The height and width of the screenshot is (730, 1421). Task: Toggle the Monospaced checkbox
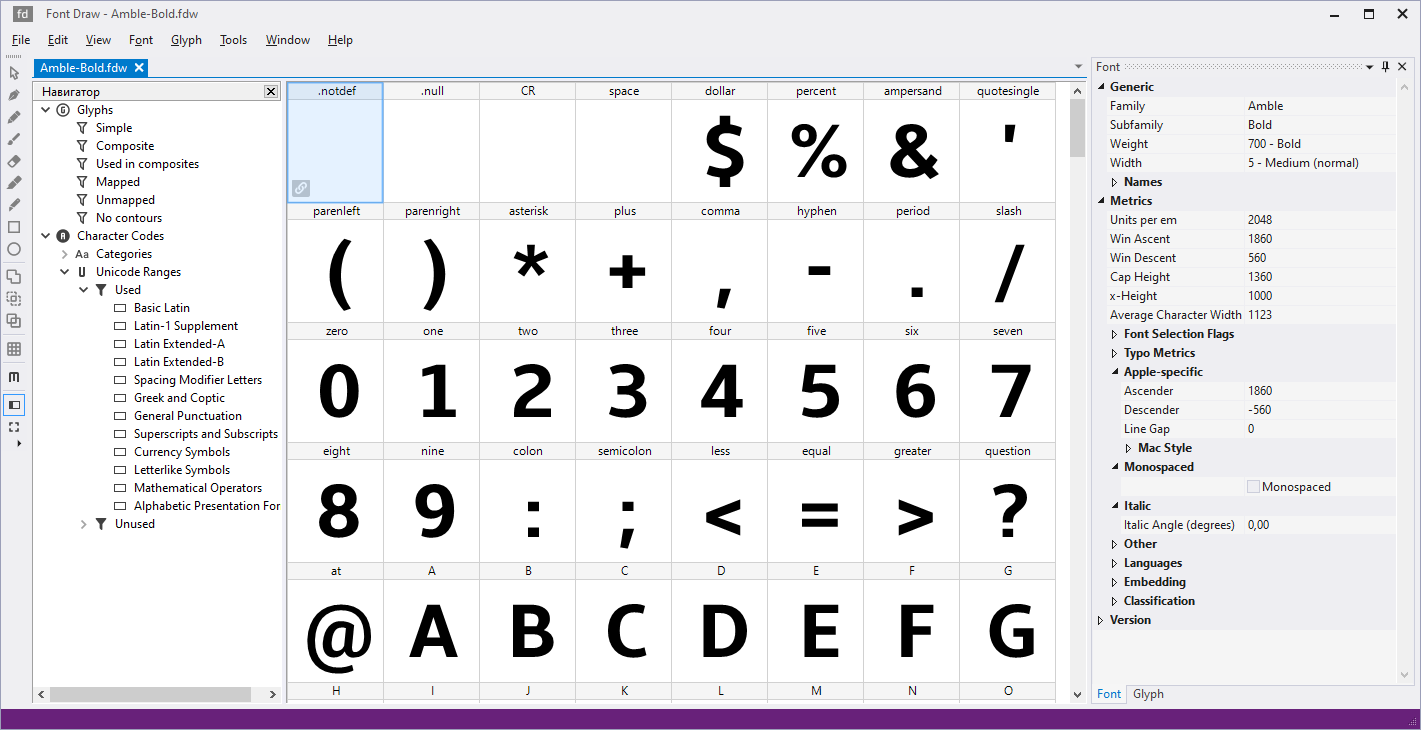pos(1253,487)
